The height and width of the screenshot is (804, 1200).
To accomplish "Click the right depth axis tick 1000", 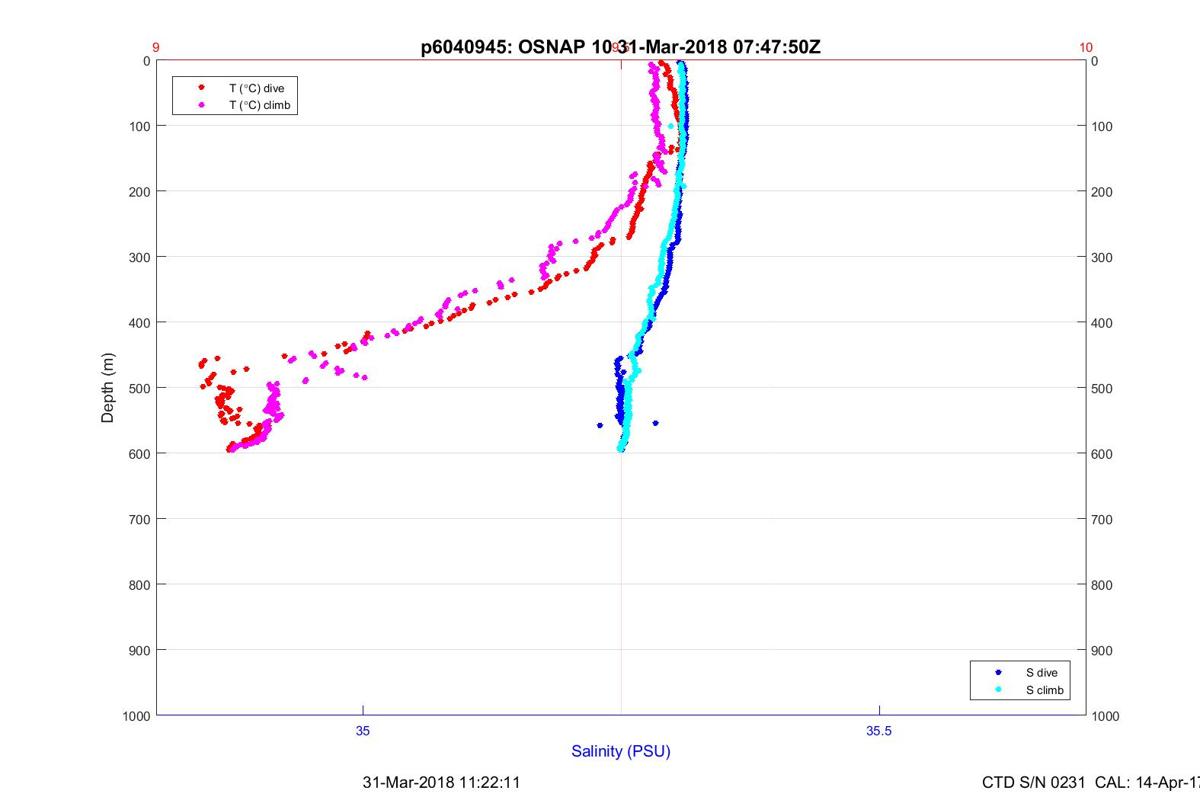I will pos(1106,715).
